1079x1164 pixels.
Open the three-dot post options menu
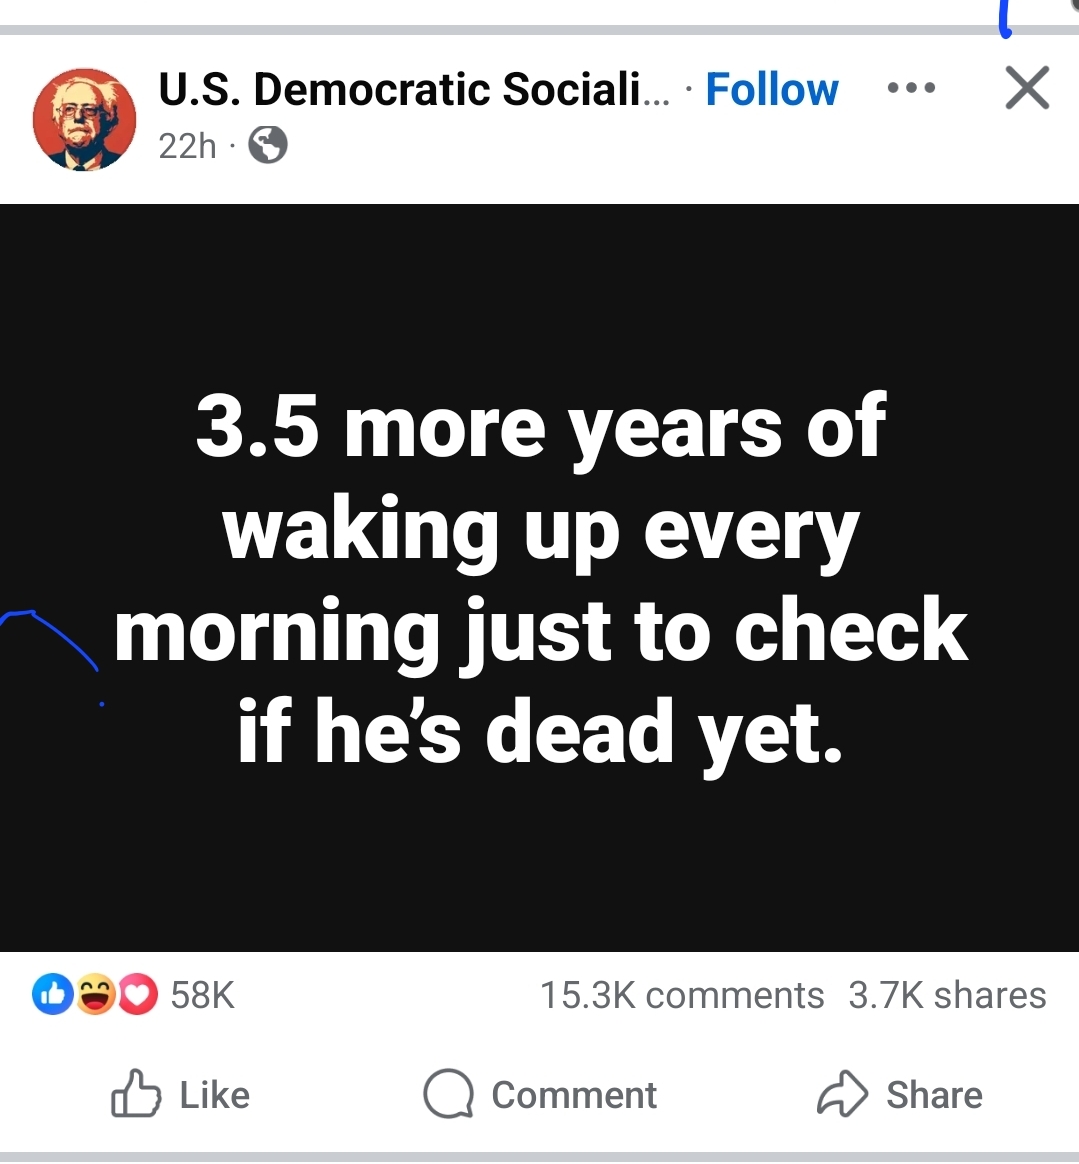[x=911, y=88]
